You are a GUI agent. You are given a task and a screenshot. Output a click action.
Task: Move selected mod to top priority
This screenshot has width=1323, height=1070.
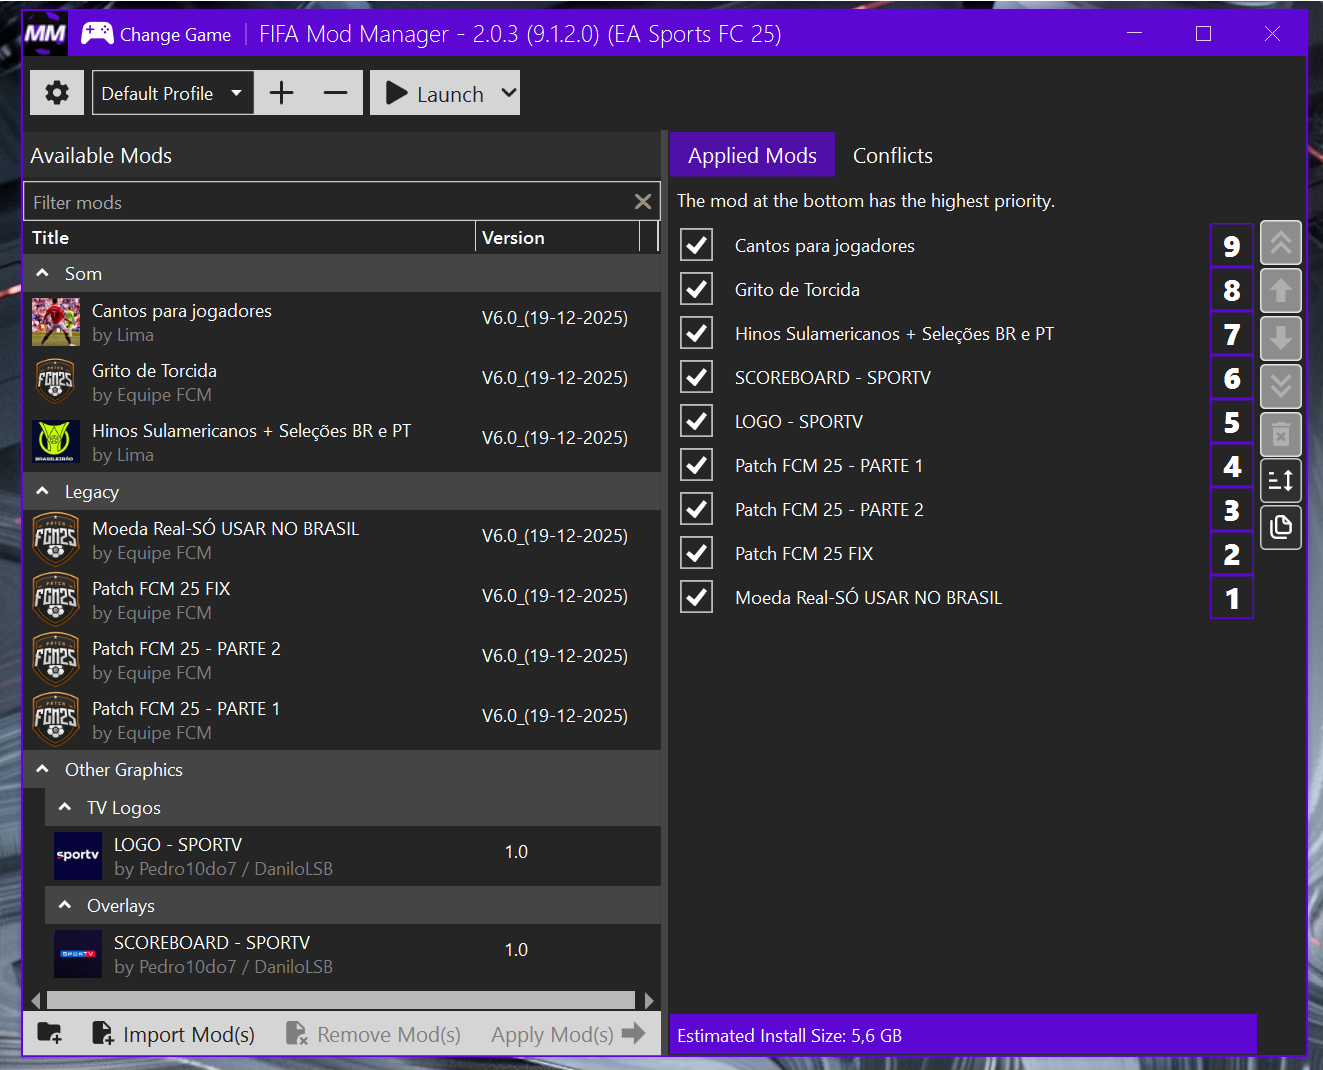pos(1280,243)
